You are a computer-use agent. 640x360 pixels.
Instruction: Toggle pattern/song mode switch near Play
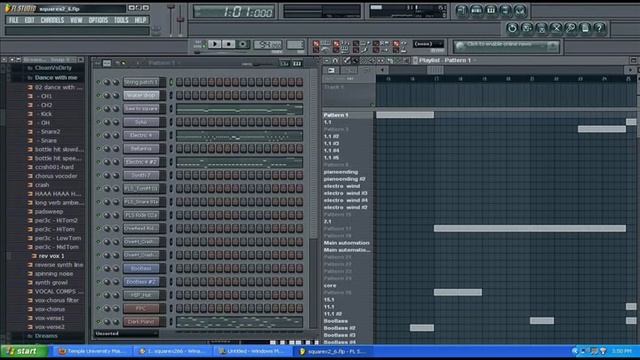199,44
